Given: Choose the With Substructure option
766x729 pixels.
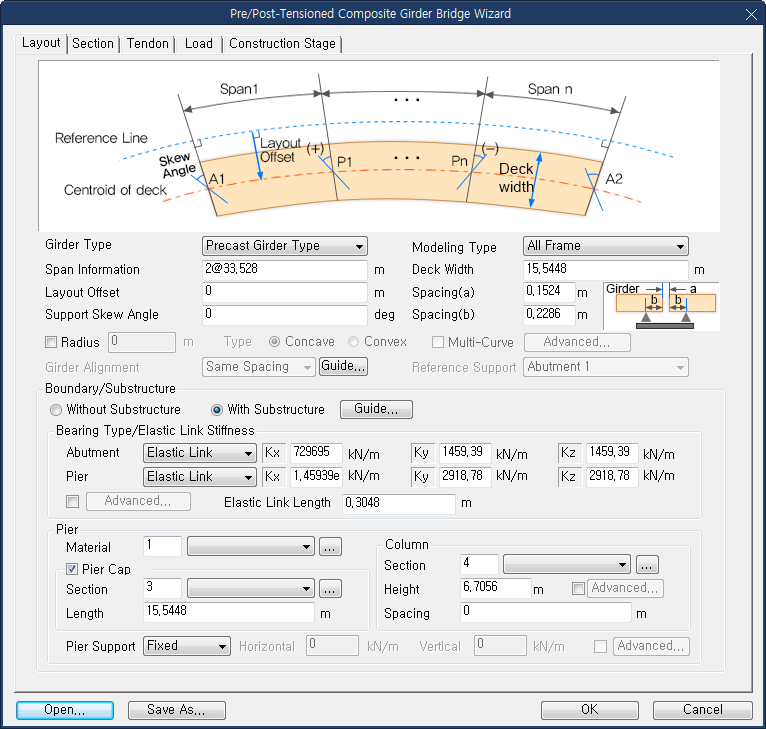Looking at the screenshot, I should [x=217, y=409].
